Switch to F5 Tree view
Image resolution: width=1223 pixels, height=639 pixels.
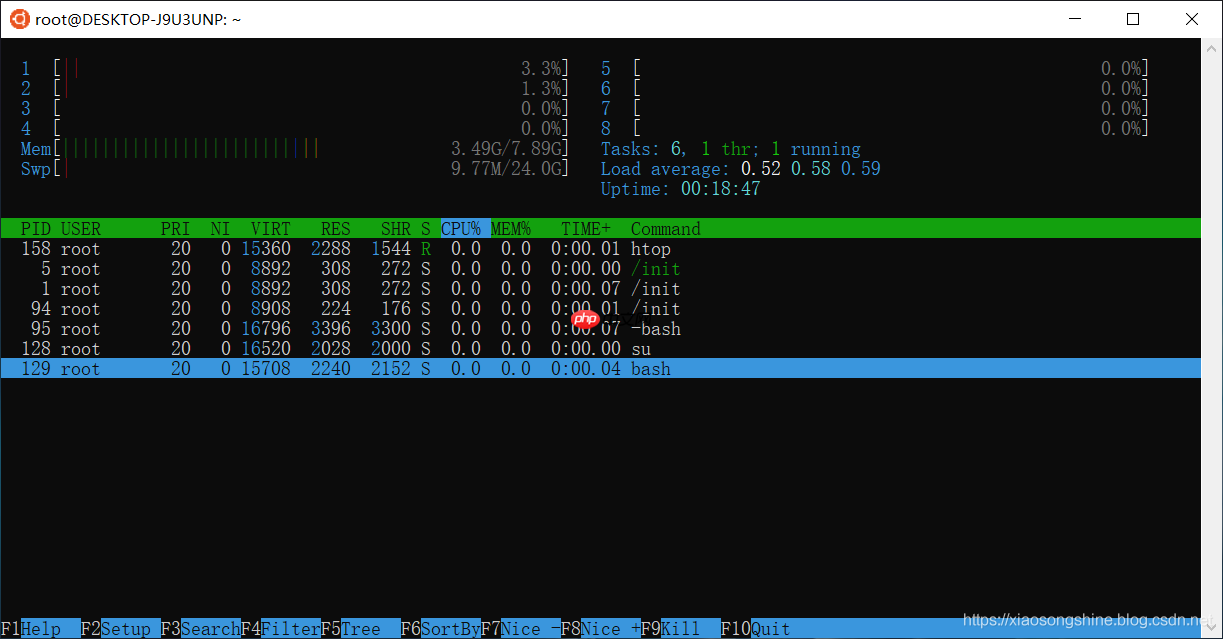361,629
